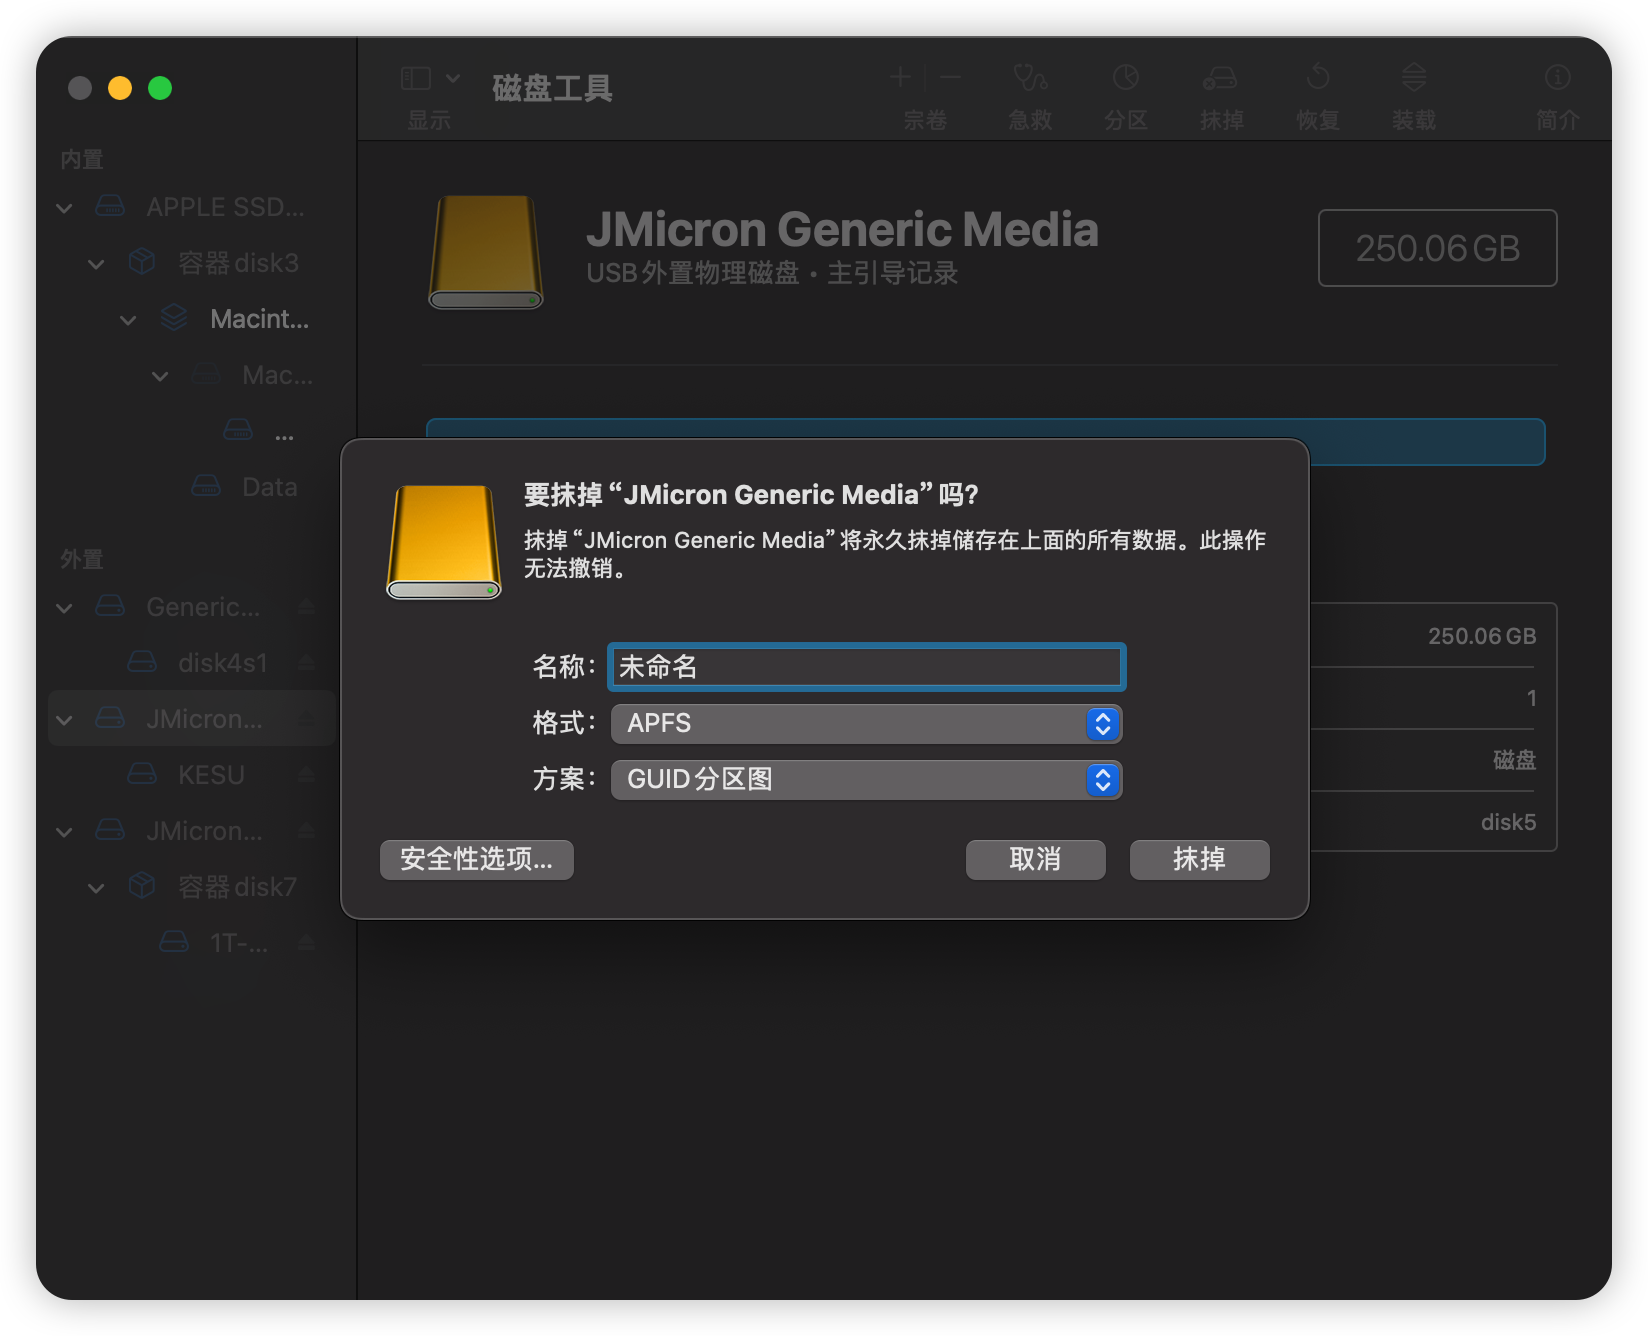Click the 安全性选项... security options button

point(477,859)
